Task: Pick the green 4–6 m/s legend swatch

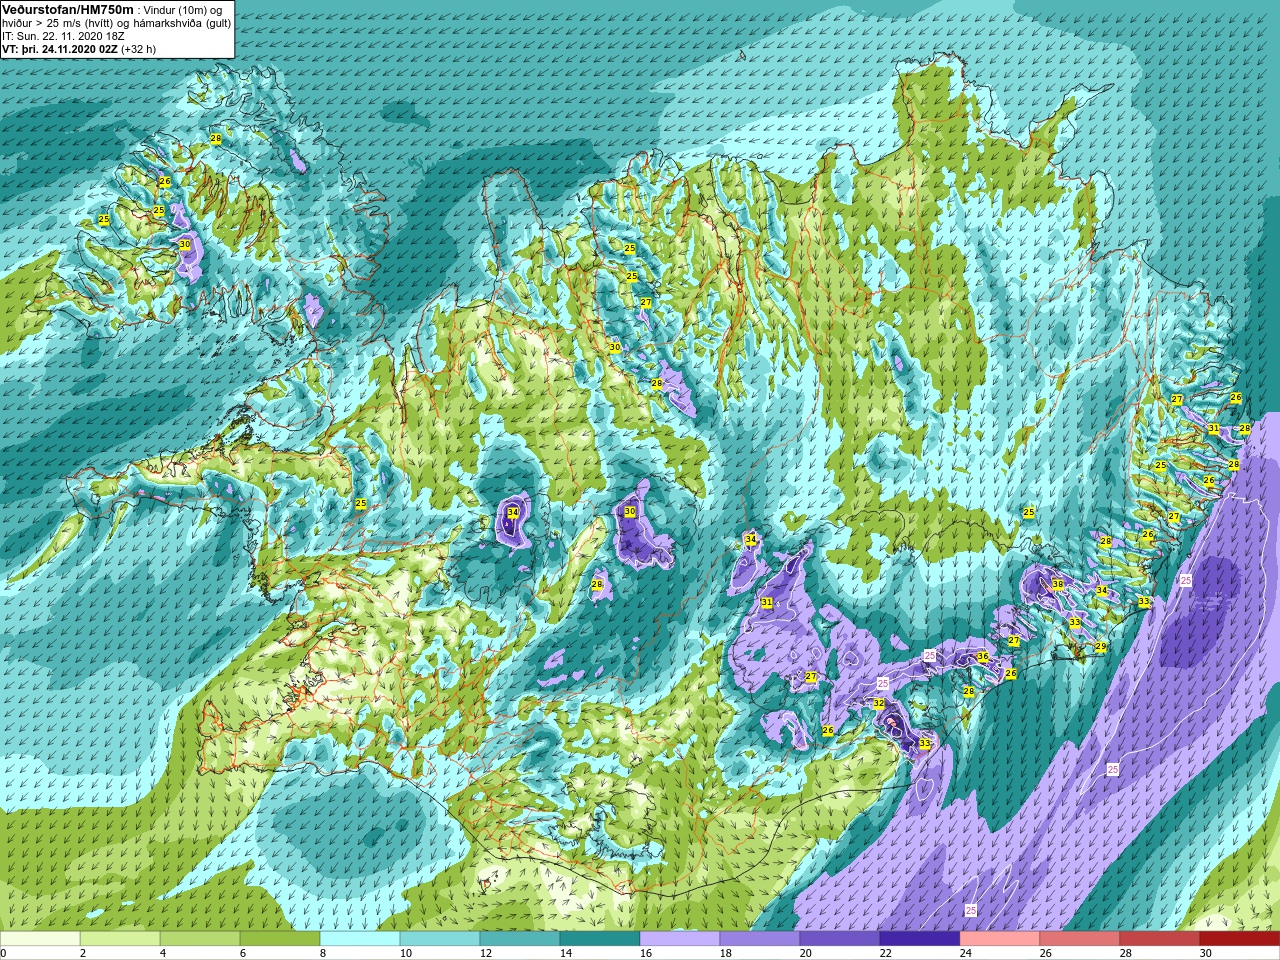Action: [x=200, y=939]
